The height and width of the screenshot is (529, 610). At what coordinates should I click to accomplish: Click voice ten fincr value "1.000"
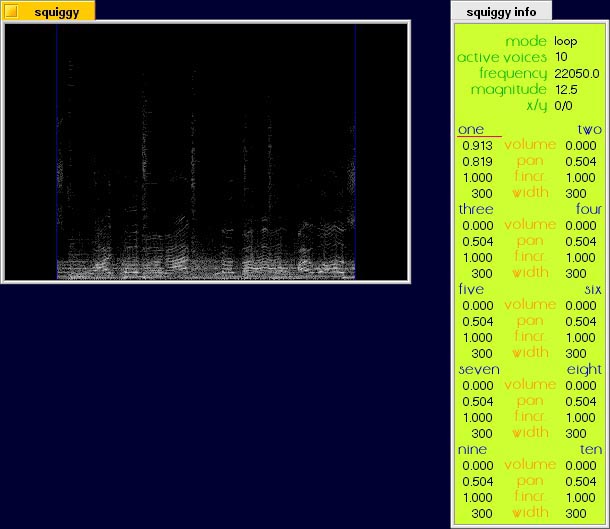581,498
